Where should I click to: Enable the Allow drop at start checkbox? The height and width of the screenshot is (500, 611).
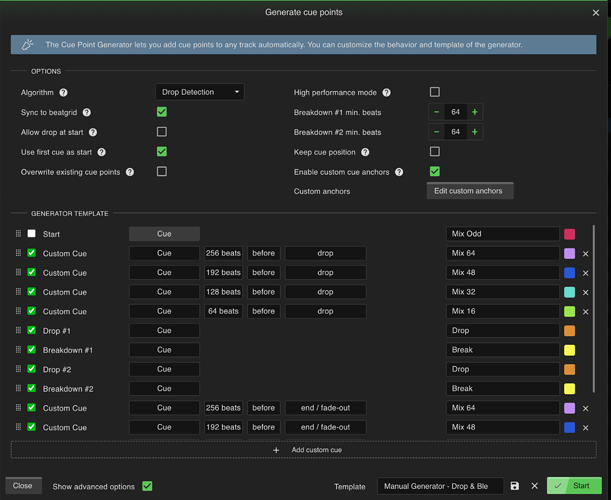point(162,132)
